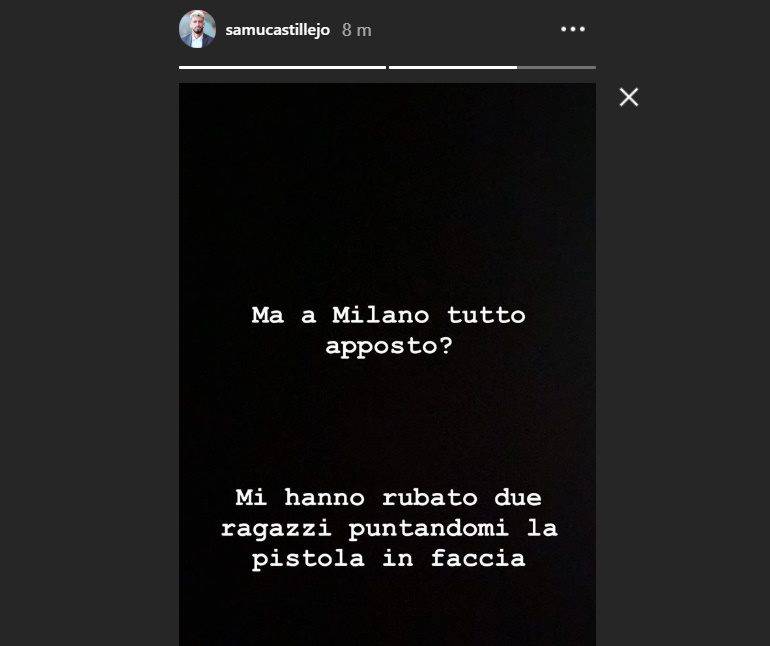Click the word 'faccia' in the story

[478, 559]
